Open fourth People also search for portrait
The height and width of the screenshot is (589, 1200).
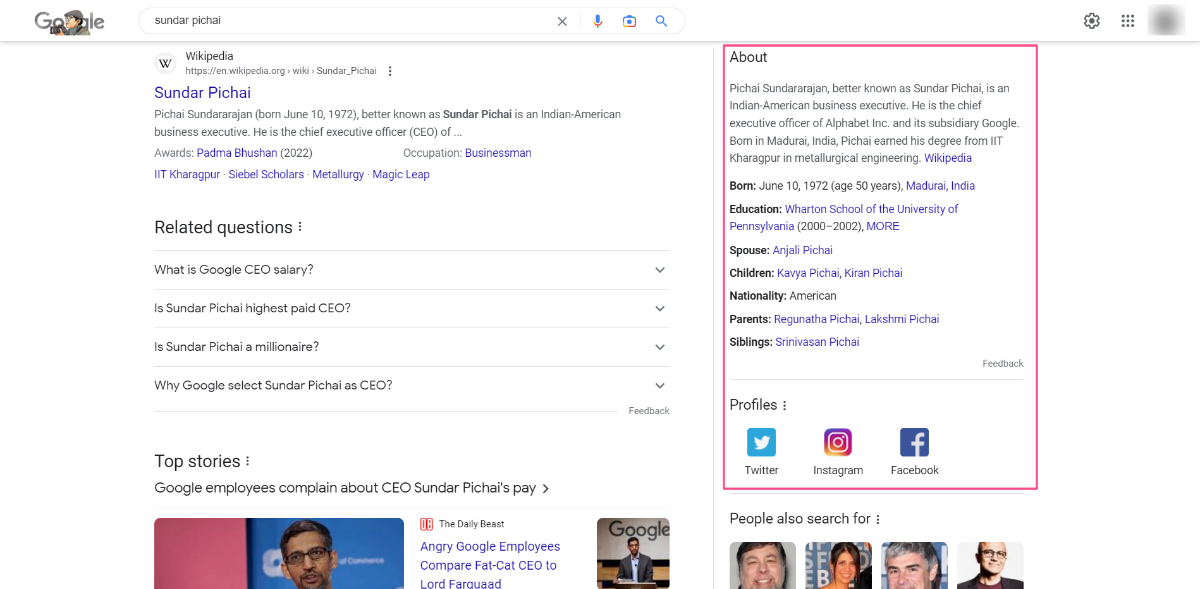[x=990, y=565]
